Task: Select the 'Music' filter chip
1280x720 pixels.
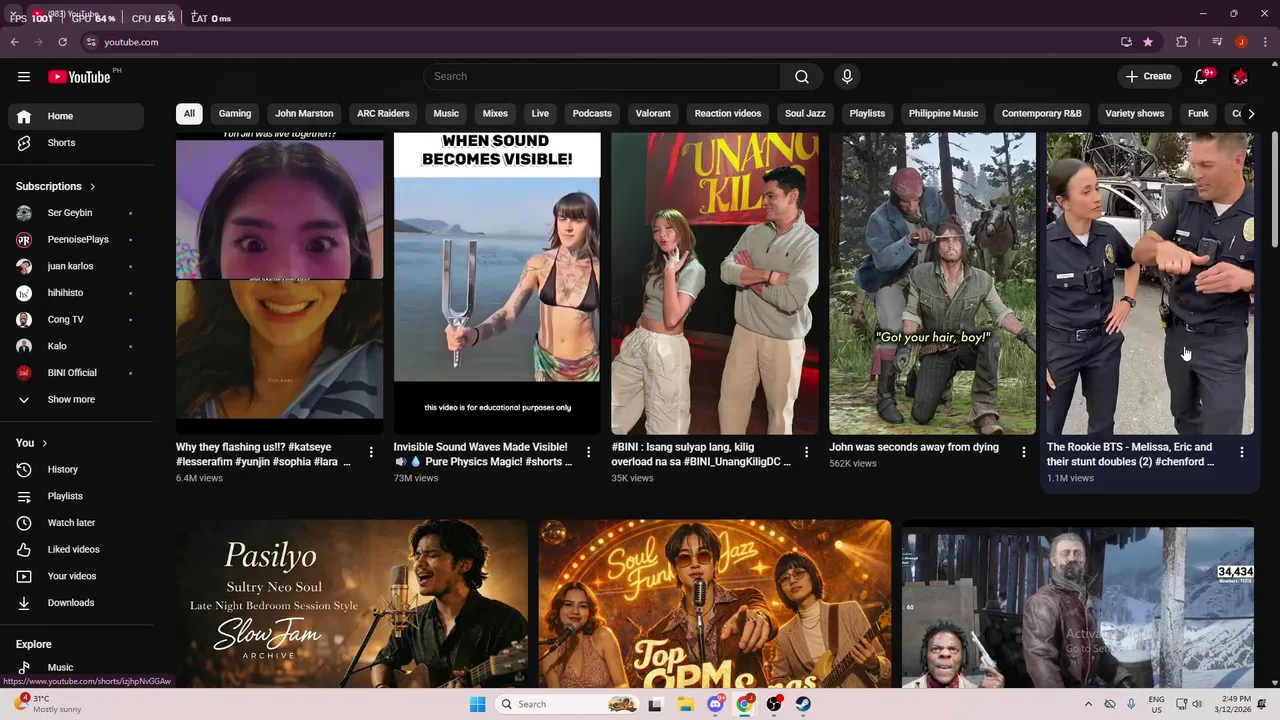Action: tap(446, 114)
